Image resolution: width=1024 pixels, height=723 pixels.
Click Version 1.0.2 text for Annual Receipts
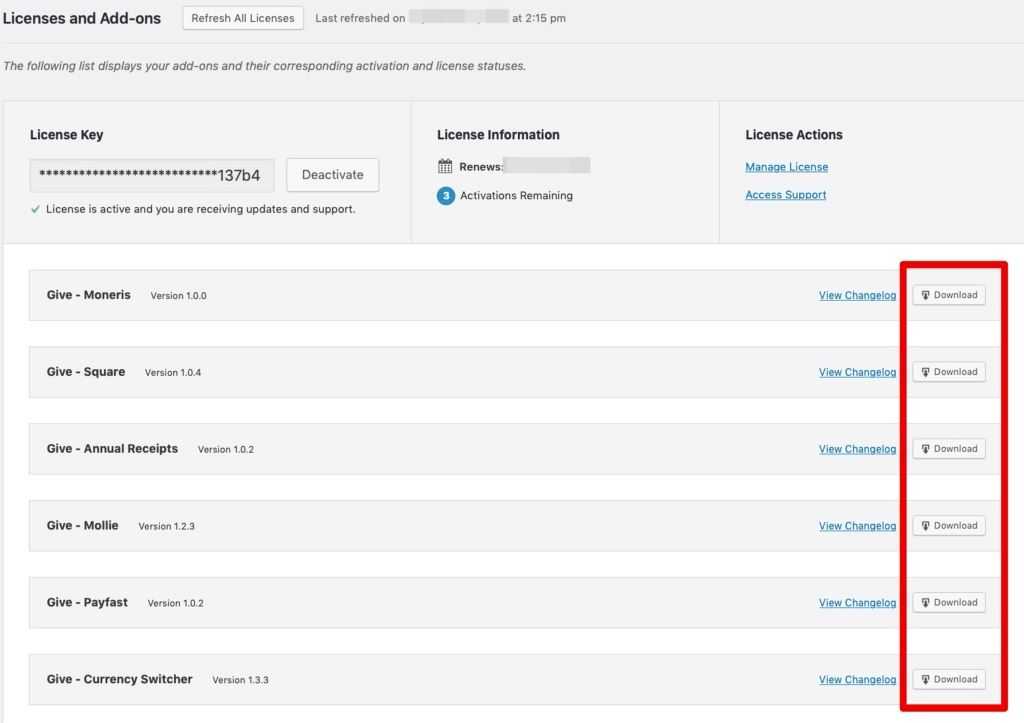pyautogui.click(x=226, y=449)
